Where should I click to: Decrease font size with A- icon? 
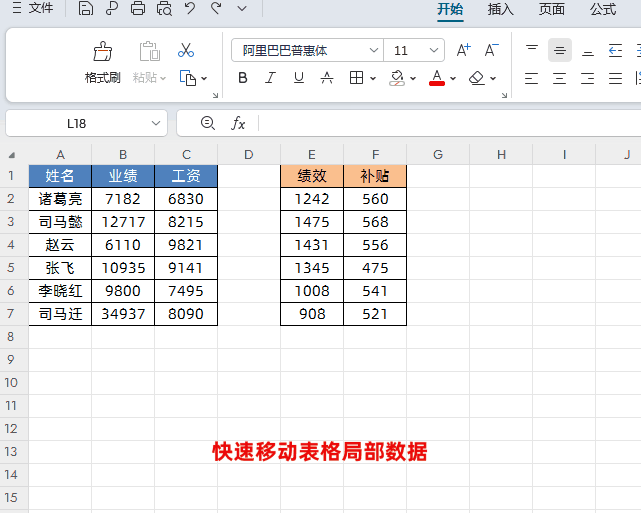click(x=491, y=50)
